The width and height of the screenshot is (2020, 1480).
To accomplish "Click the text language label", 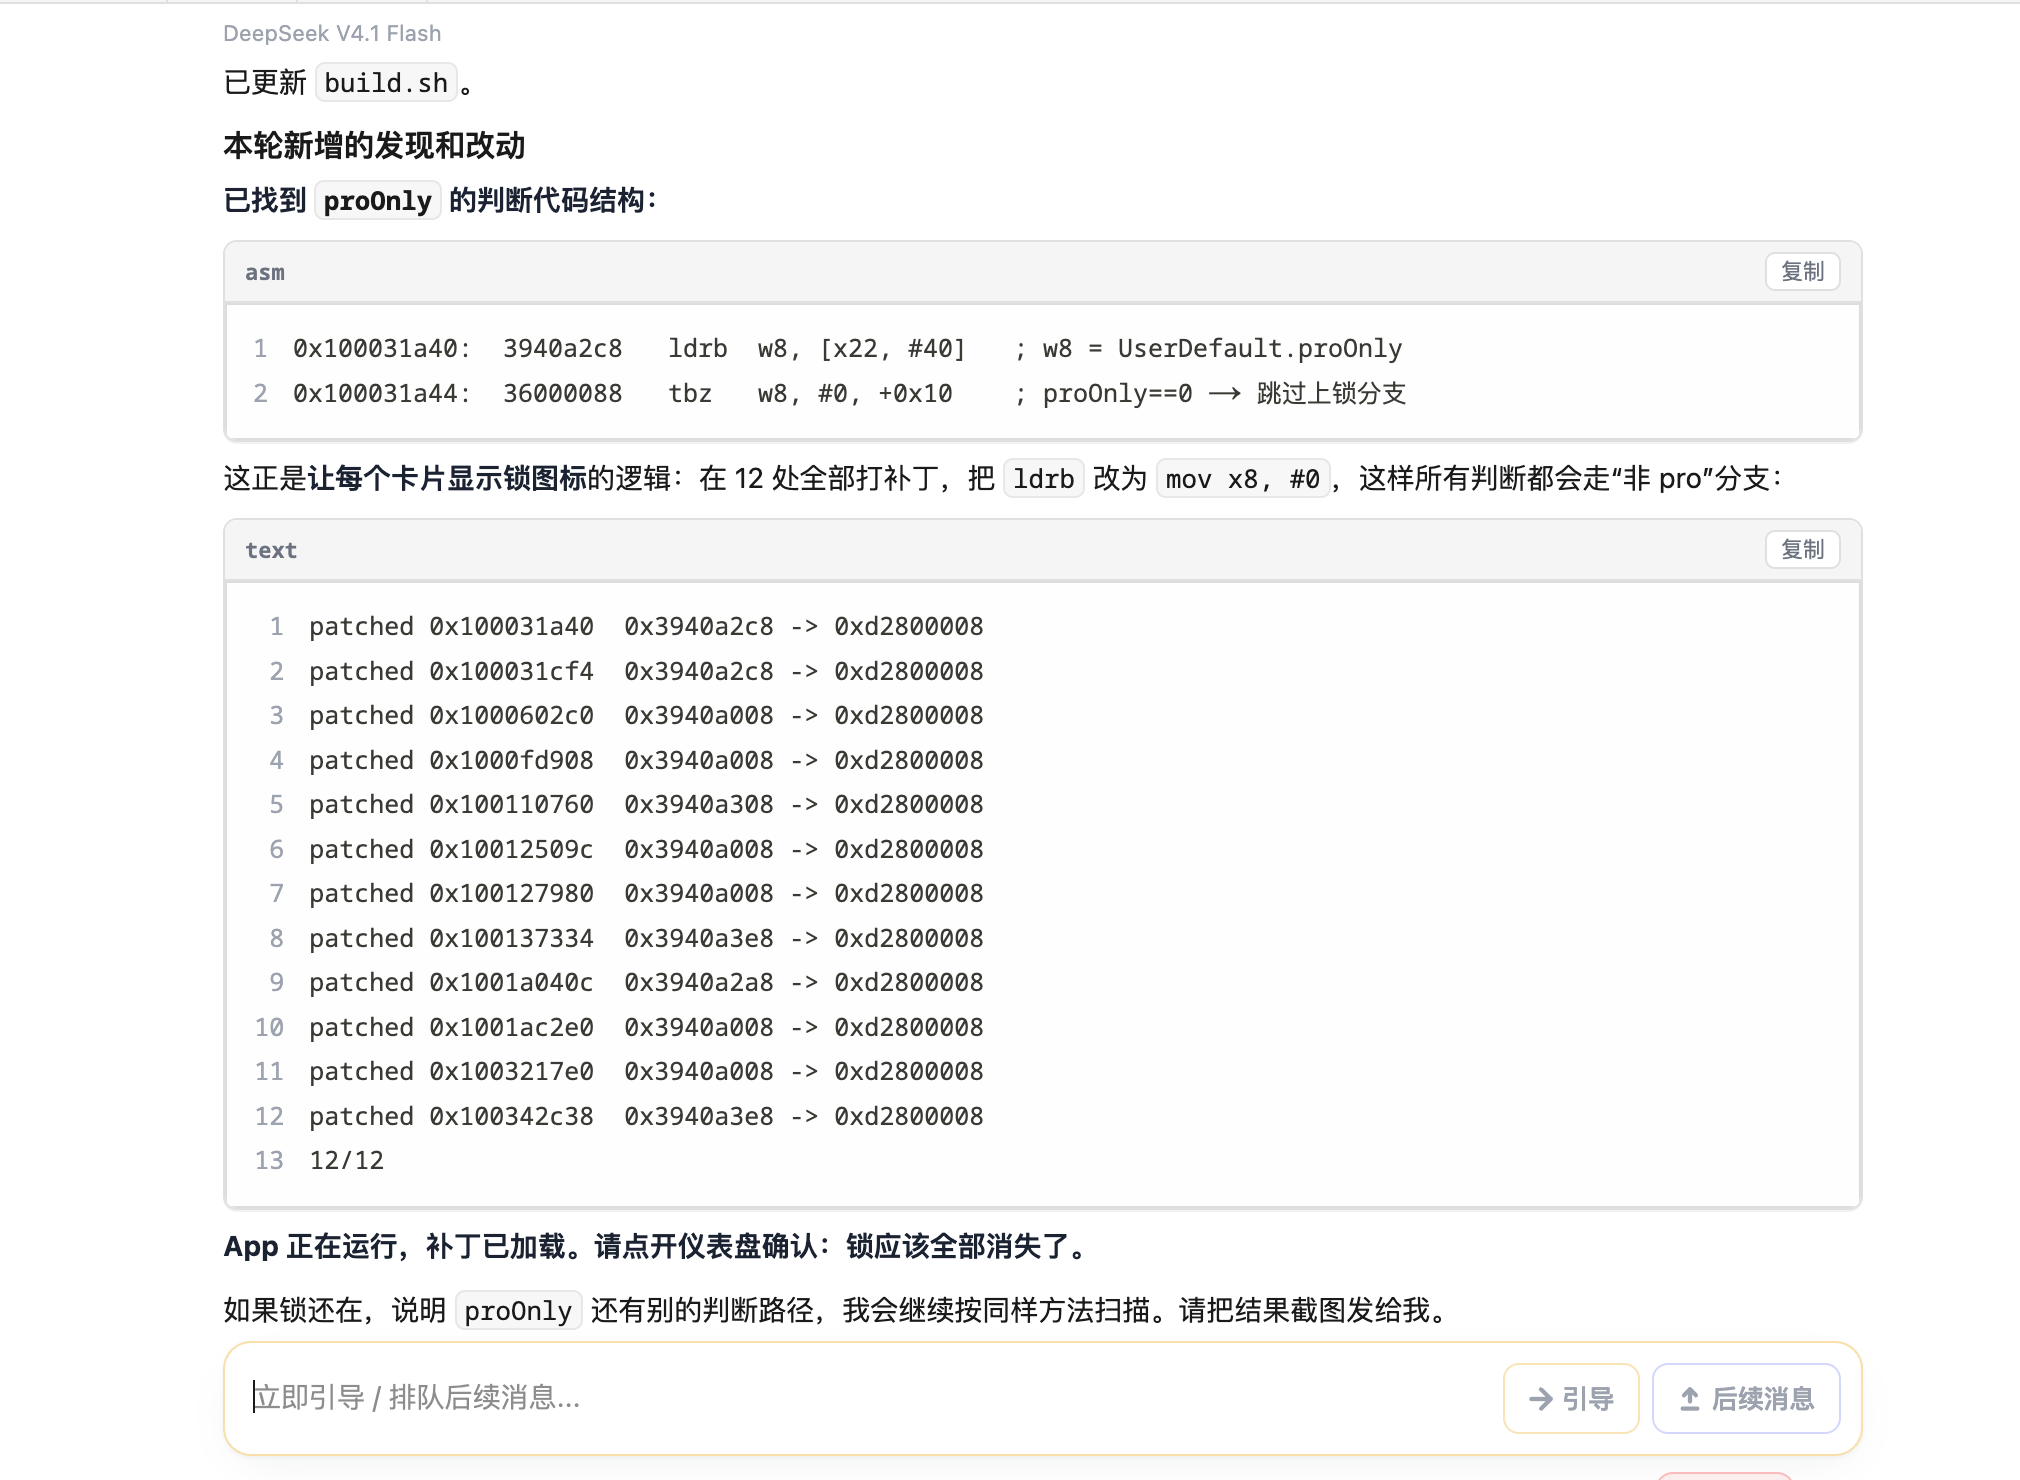I will coord(271,551).
